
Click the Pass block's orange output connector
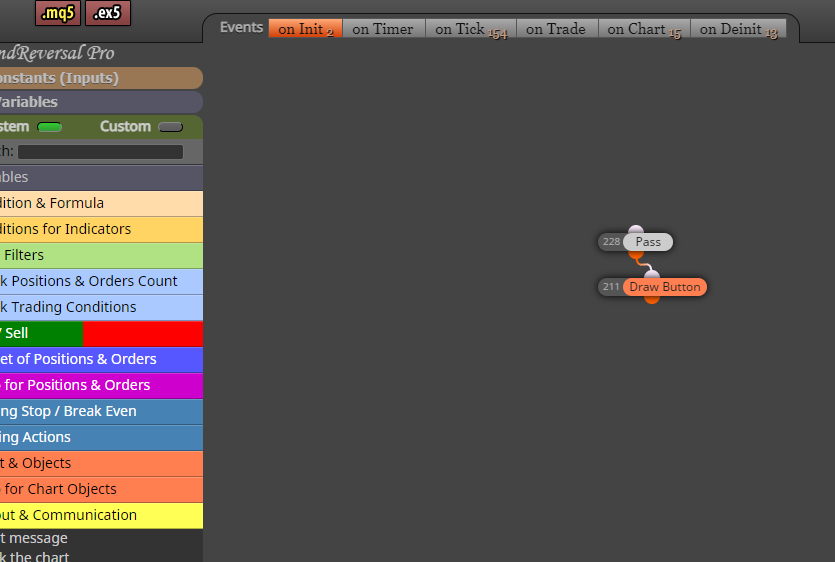(x=636, y=255)
